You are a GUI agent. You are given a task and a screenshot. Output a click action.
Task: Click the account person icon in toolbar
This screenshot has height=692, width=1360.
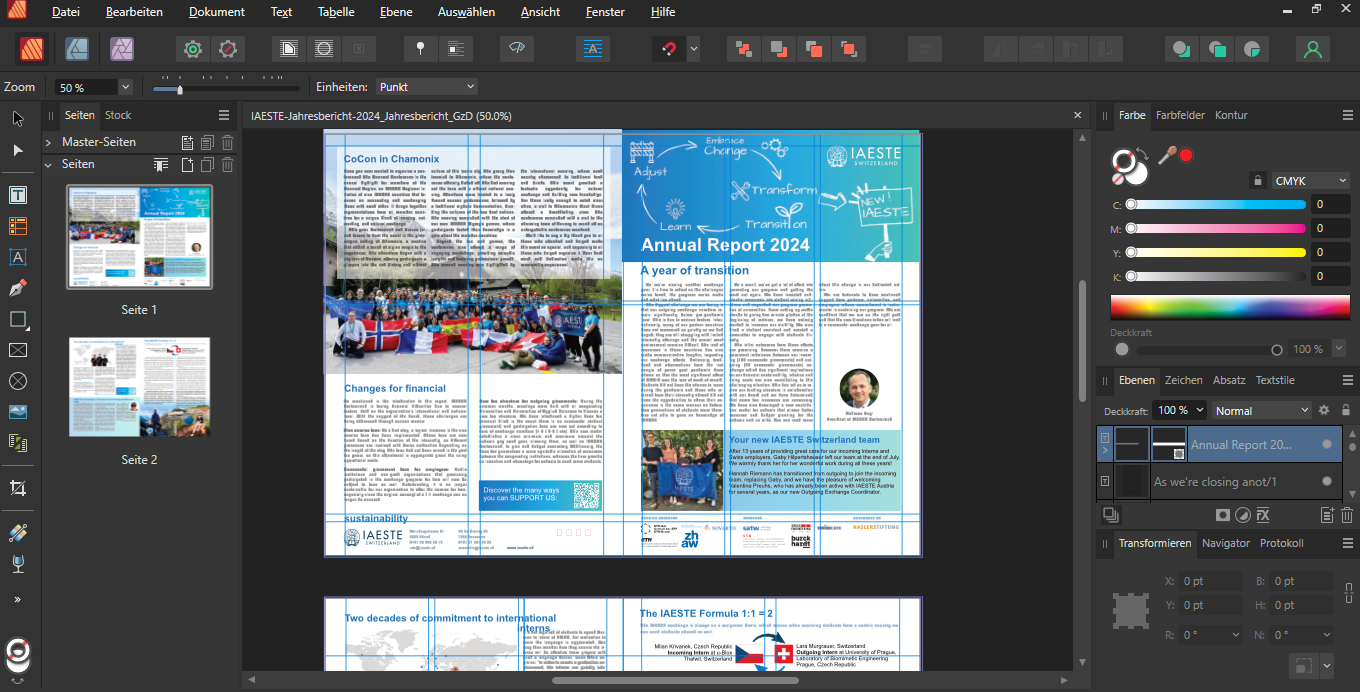pyautogui.click(x=1313, y=48)
